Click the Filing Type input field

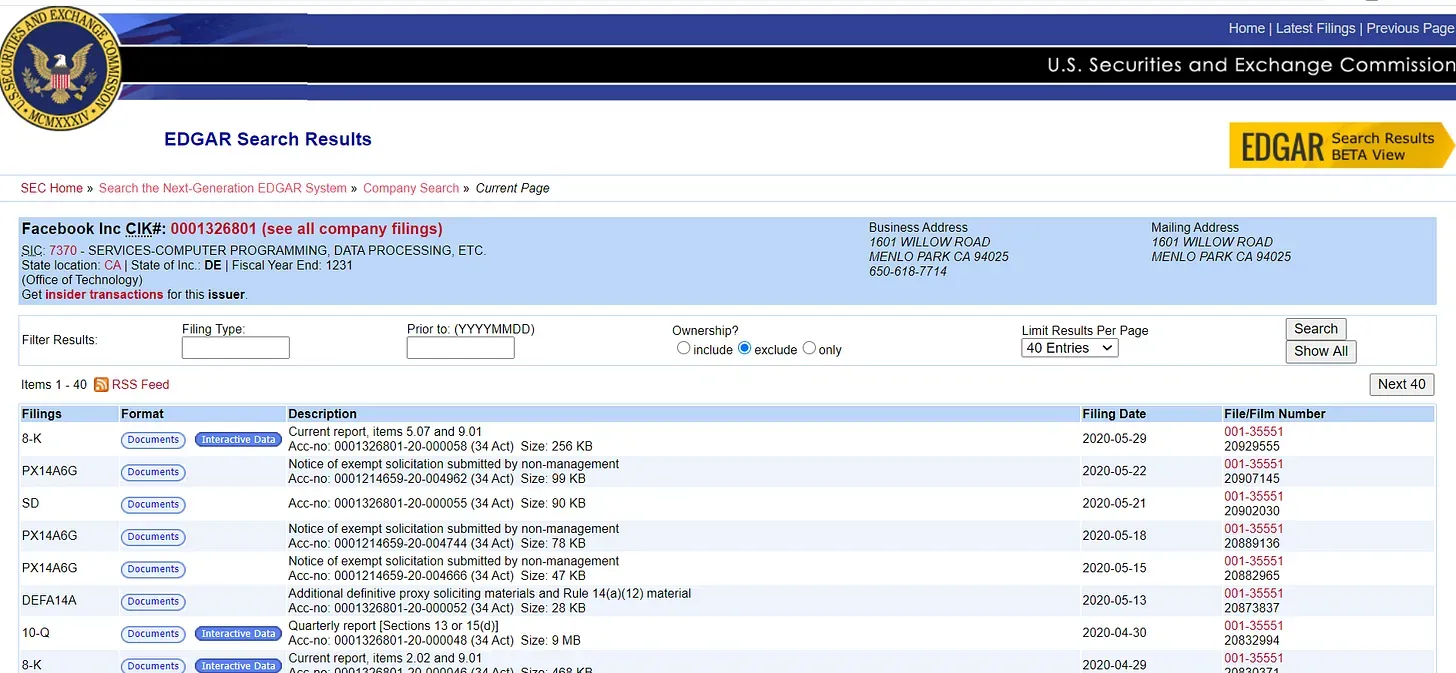tap(236, 348)
